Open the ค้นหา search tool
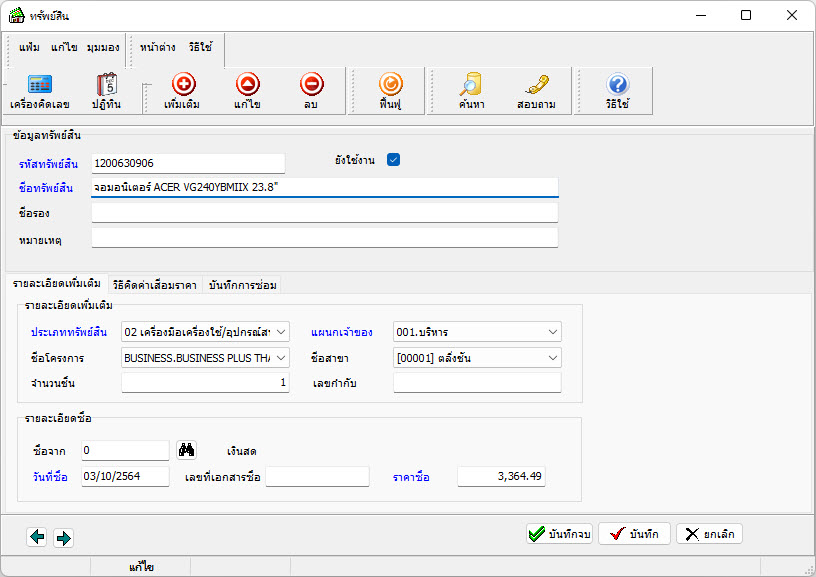 (x=471, y=91)
